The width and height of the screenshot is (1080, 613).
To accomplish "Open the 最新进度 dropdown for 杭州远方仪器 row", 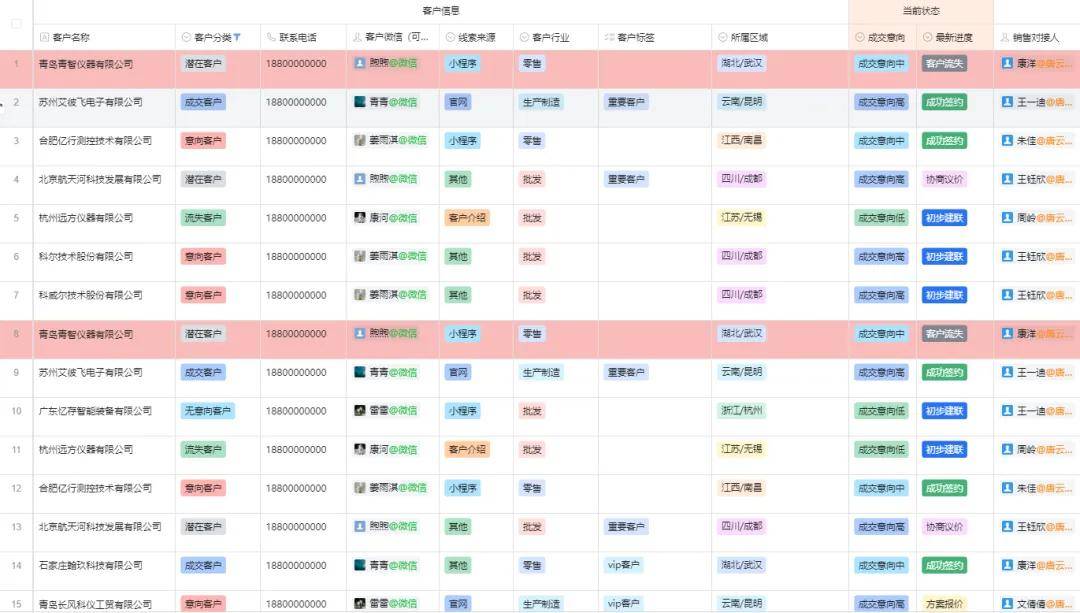I will point(943,217).
